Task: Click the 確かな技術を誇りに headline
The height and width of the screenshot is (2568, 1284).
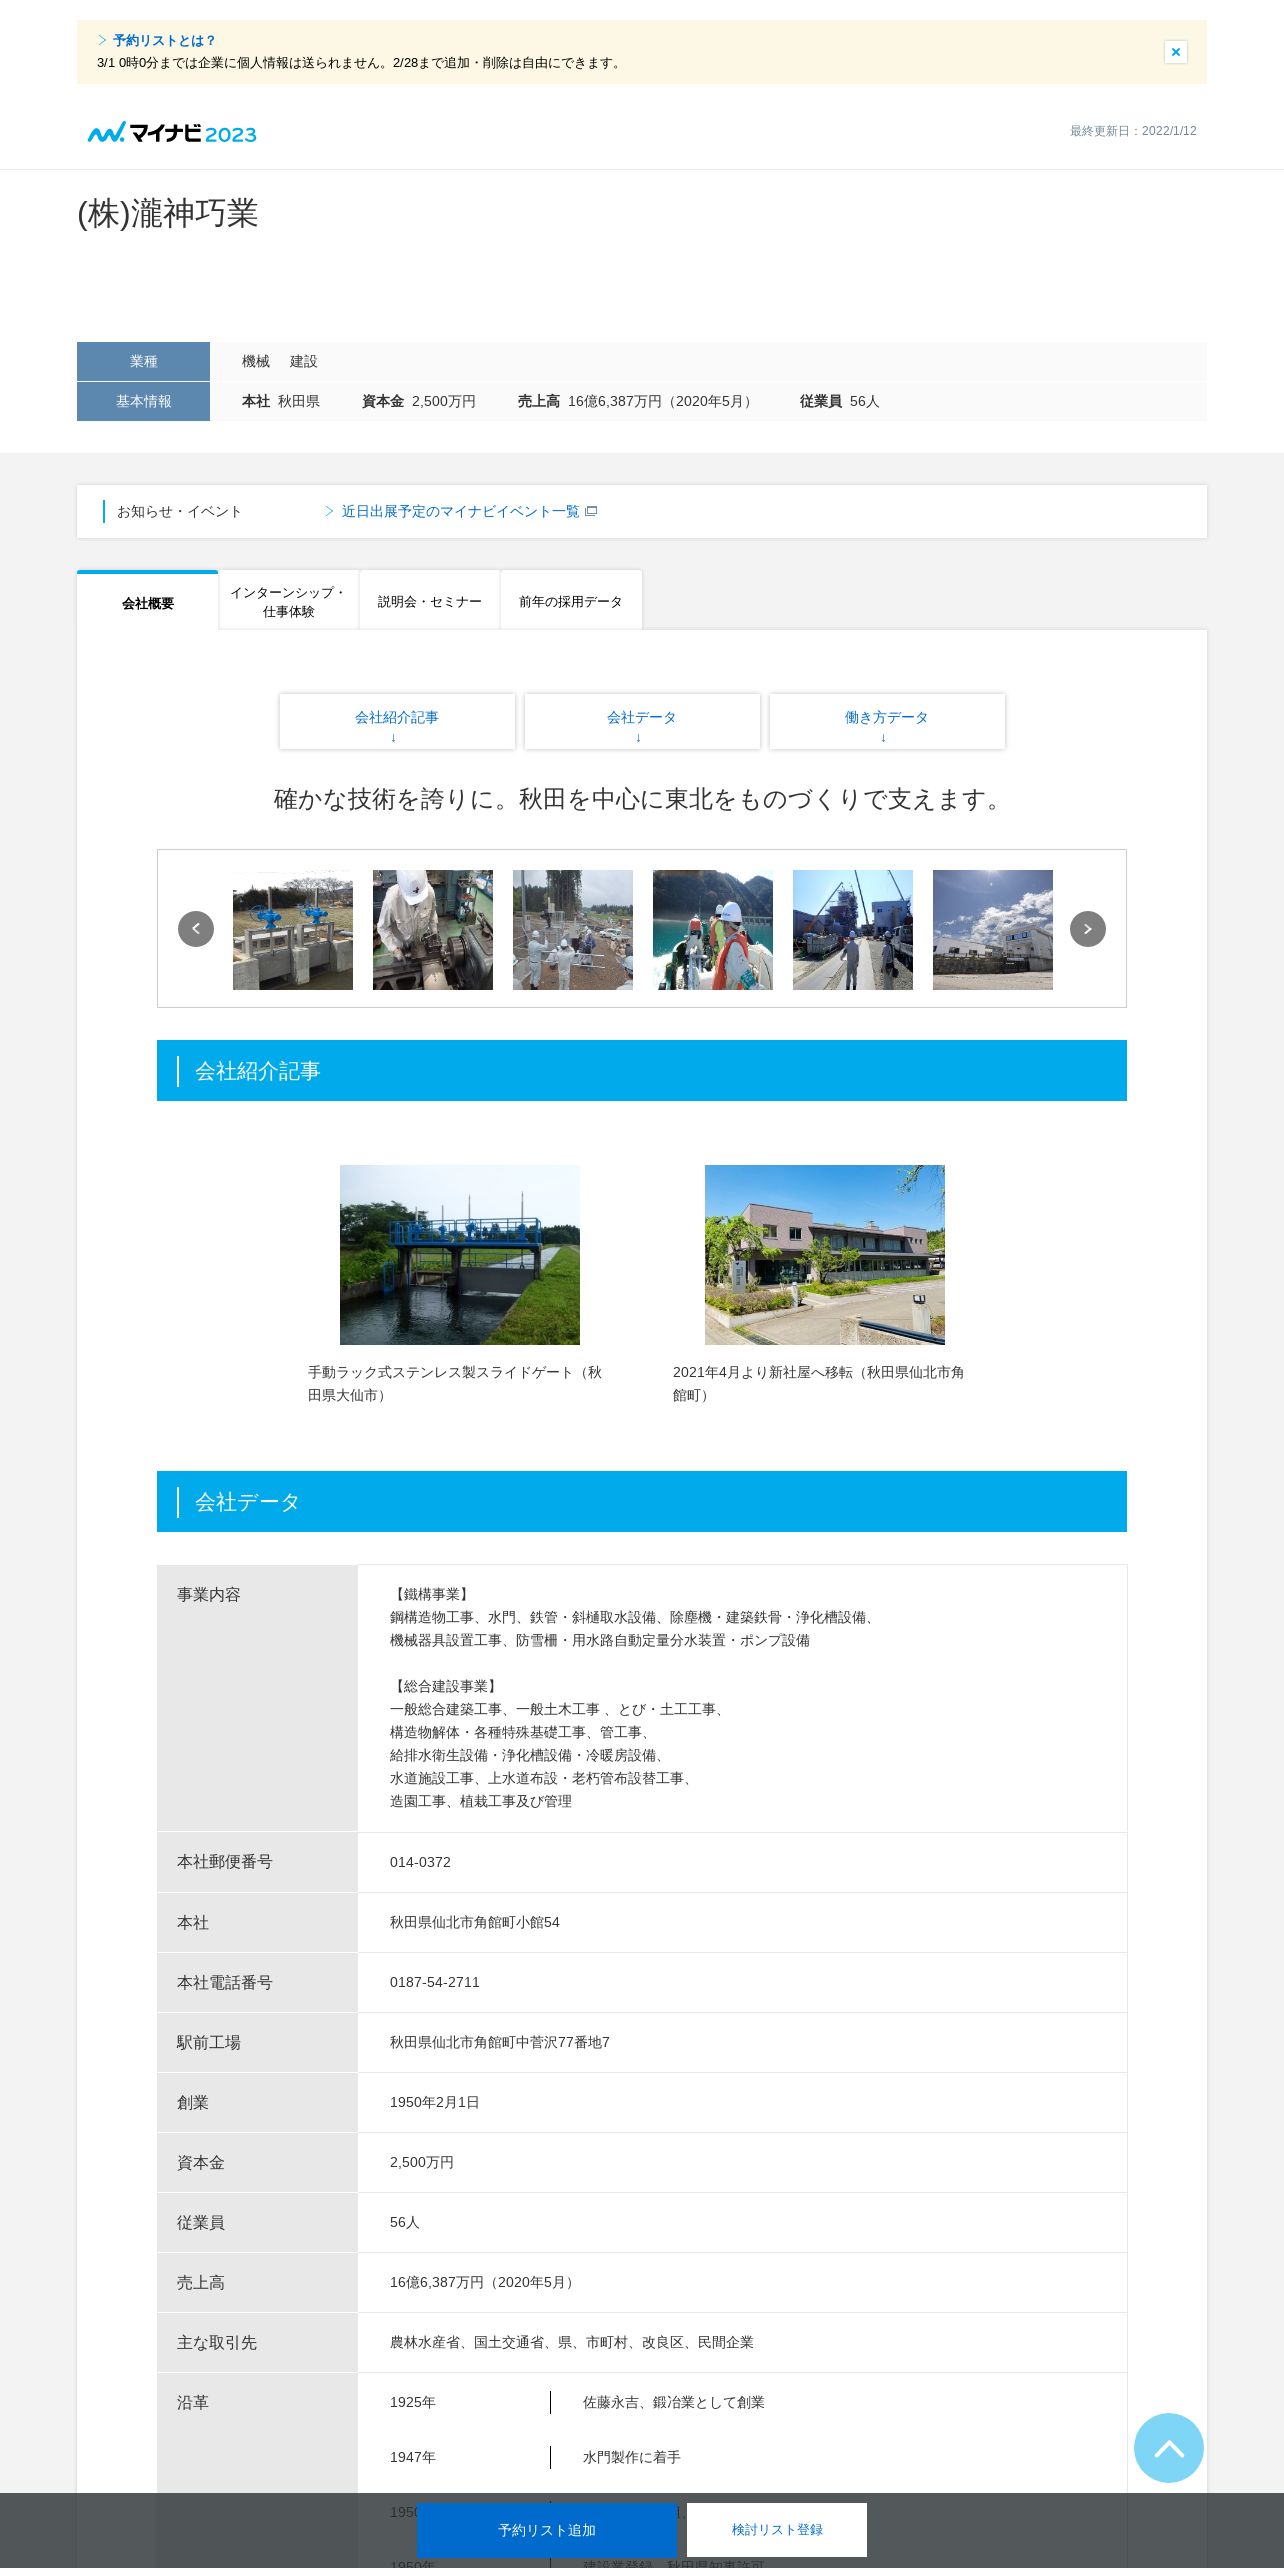Action: pyautogui.click(x=640, y=799)
